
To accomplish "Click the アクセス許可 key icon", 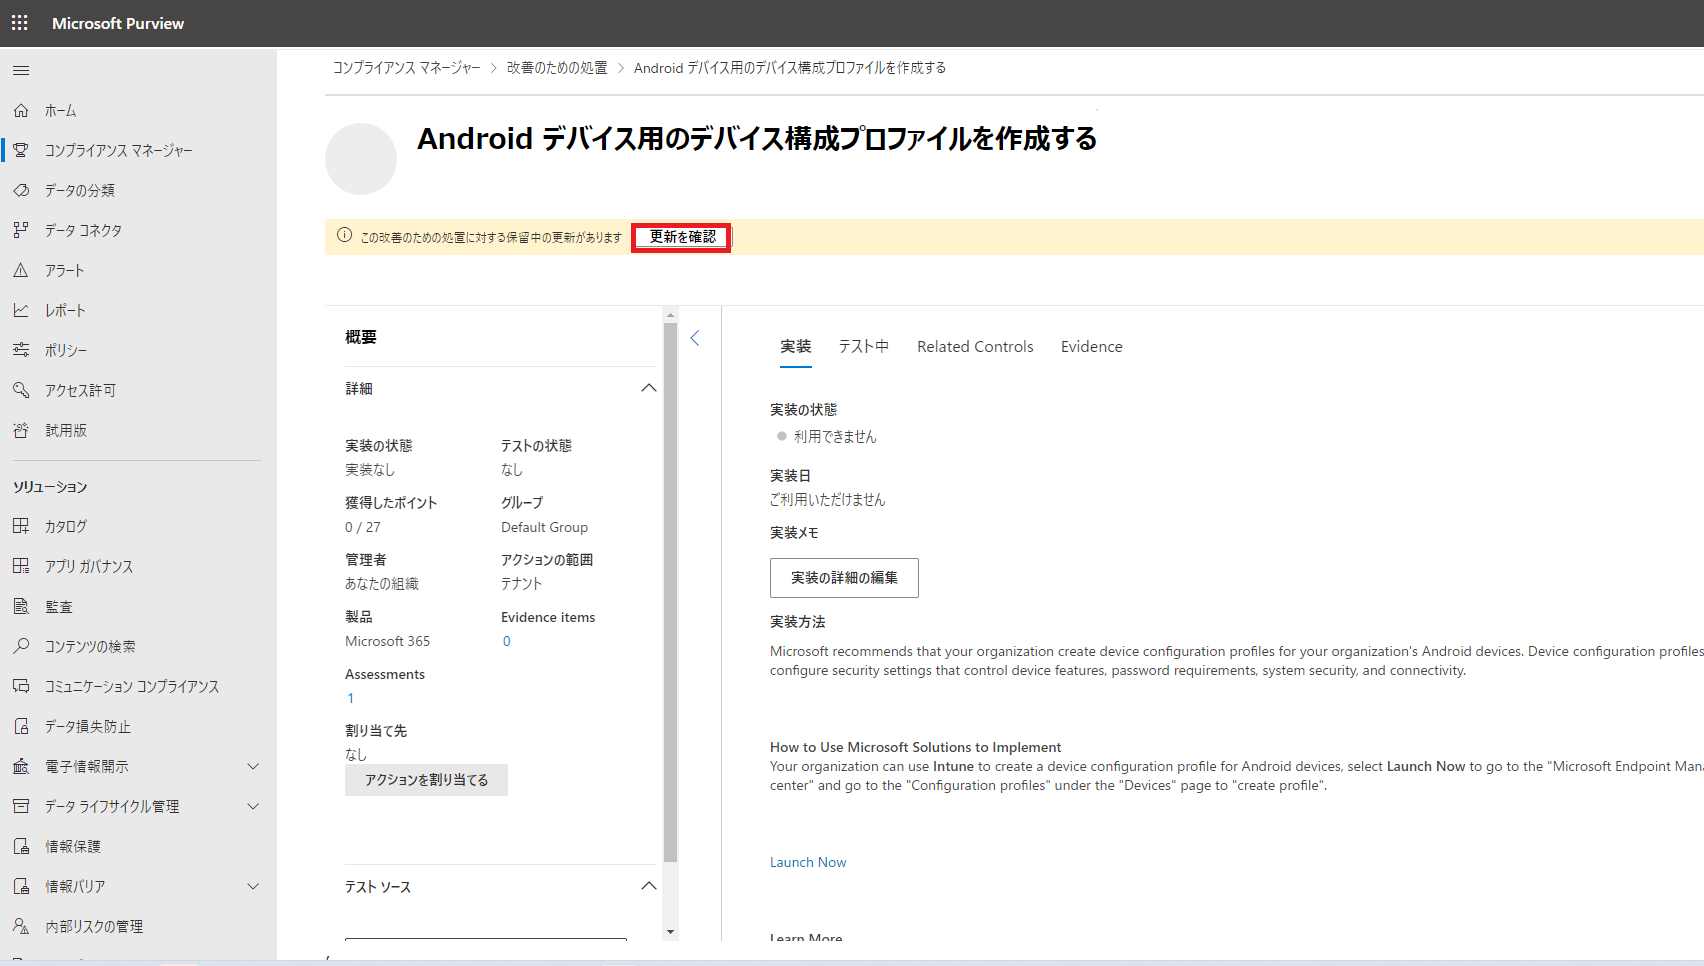I will 21,390.
